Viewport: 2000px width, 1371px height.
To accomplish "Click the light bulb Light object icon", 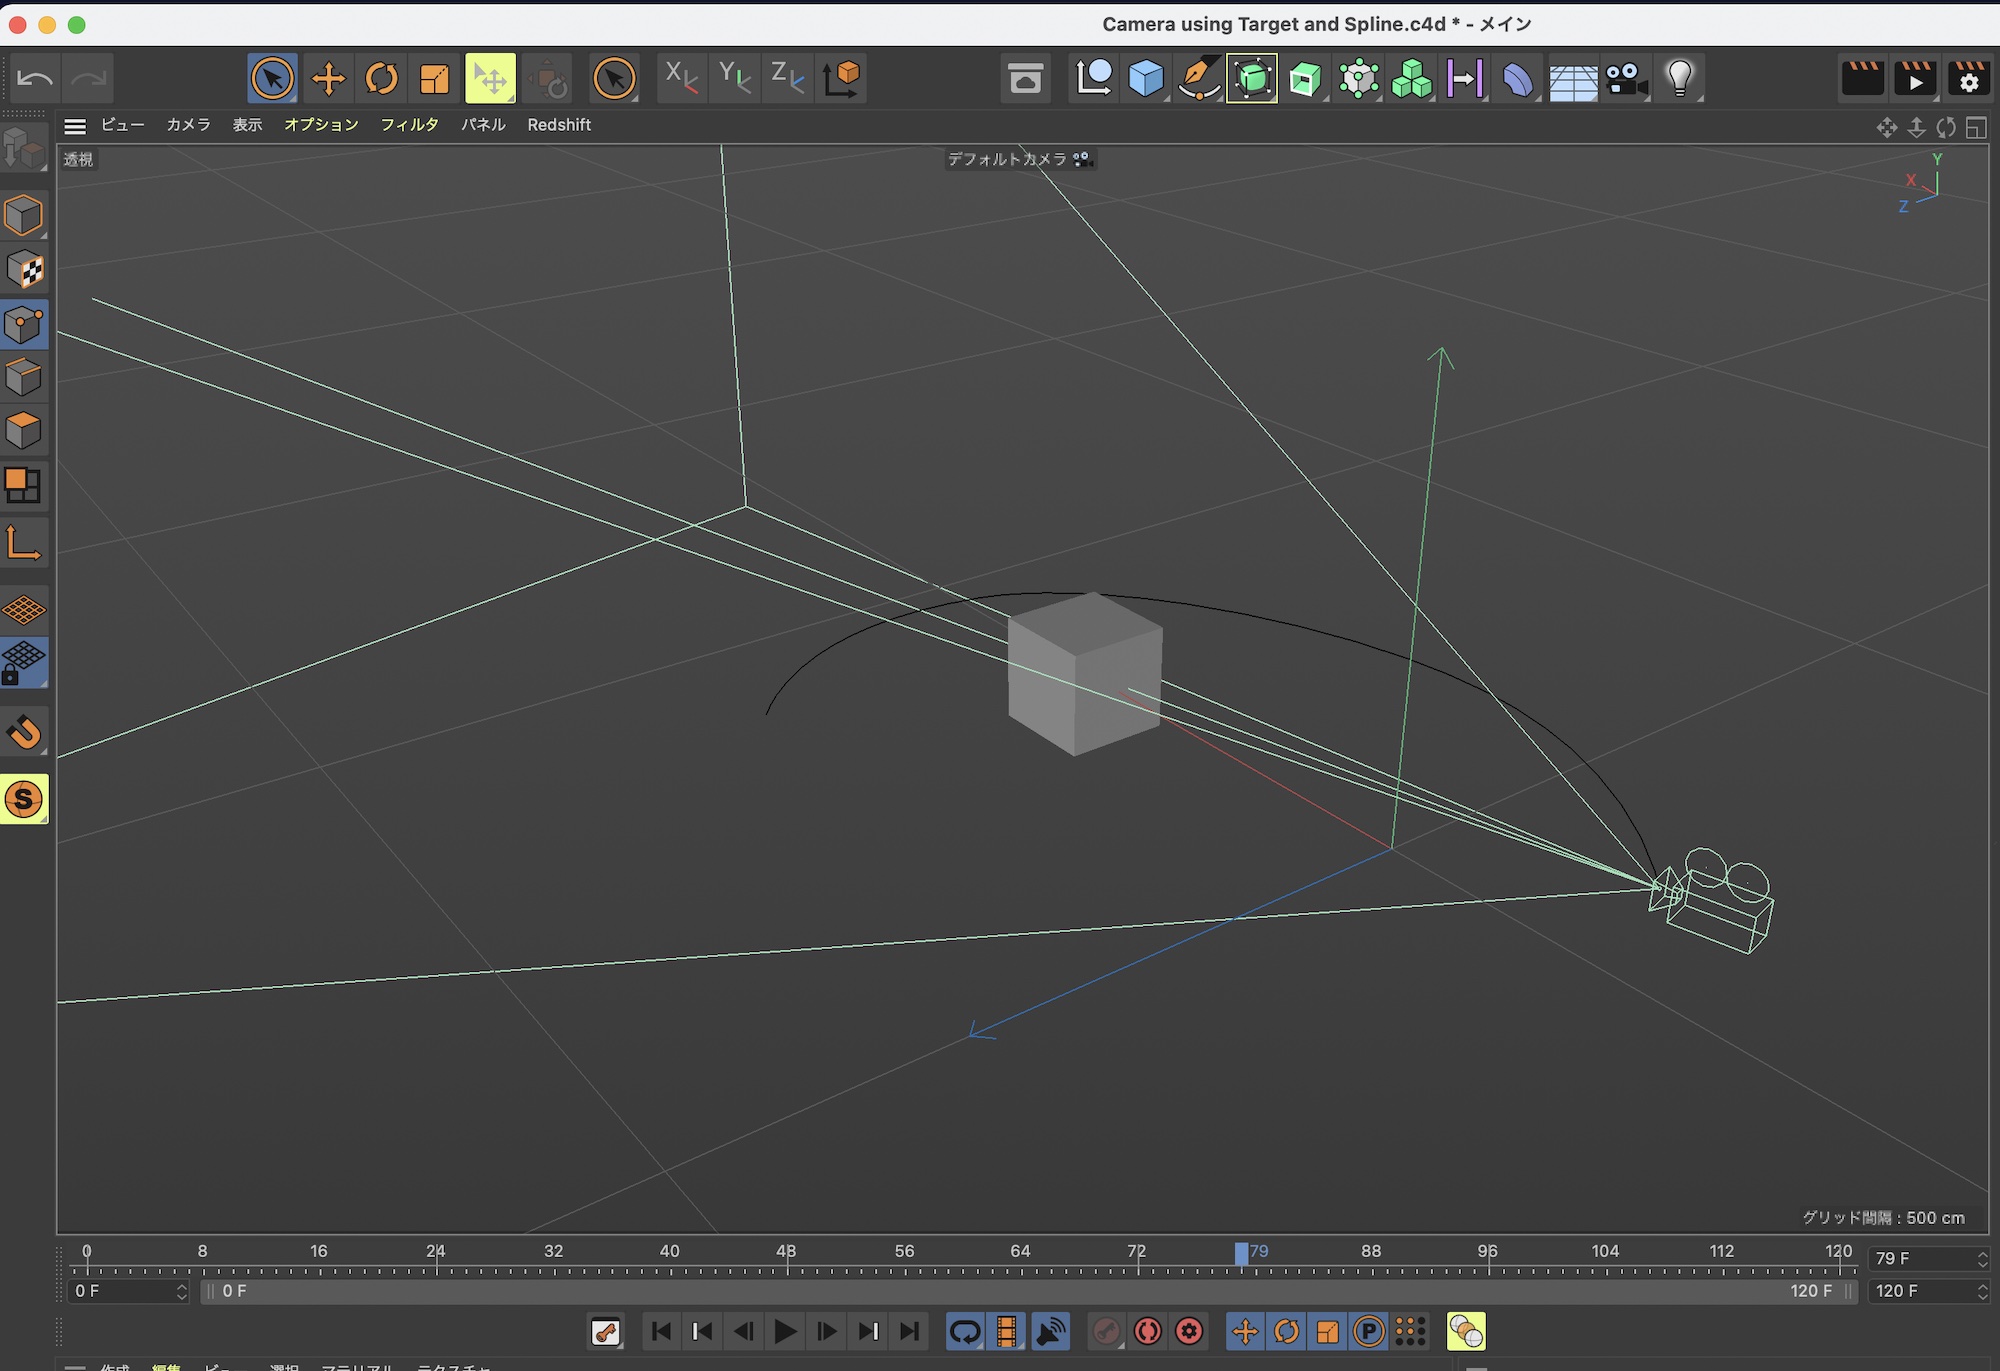I will coord(1679,78).
